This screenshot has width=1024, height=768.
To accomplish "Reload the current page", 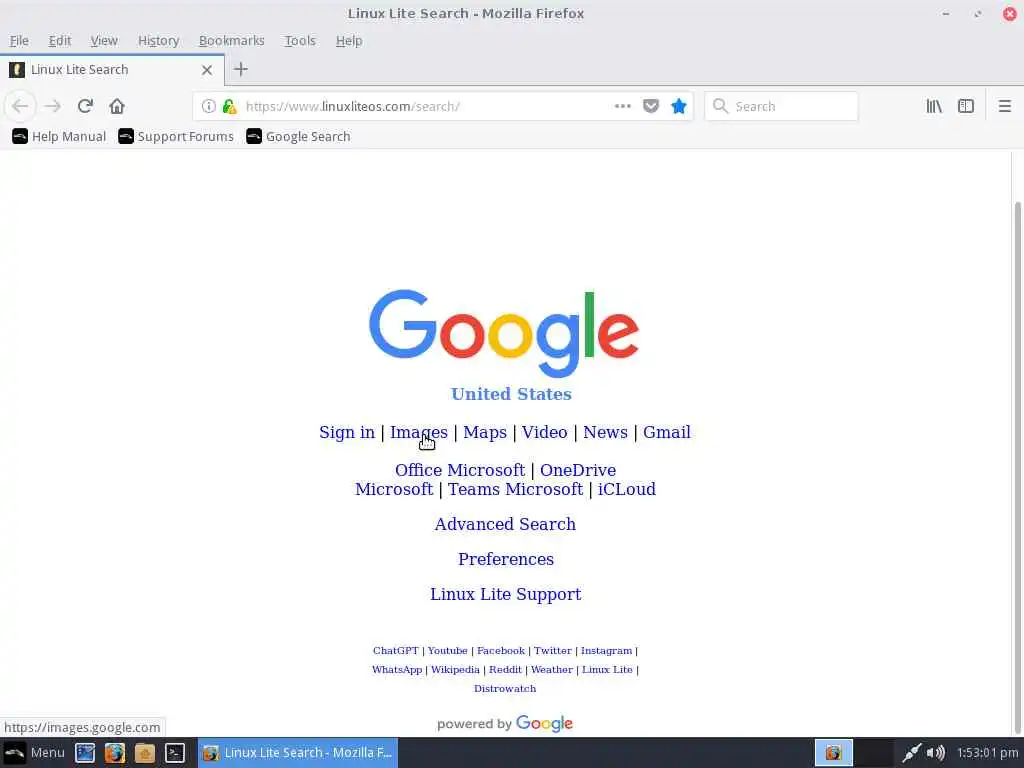I will point(86,106).
